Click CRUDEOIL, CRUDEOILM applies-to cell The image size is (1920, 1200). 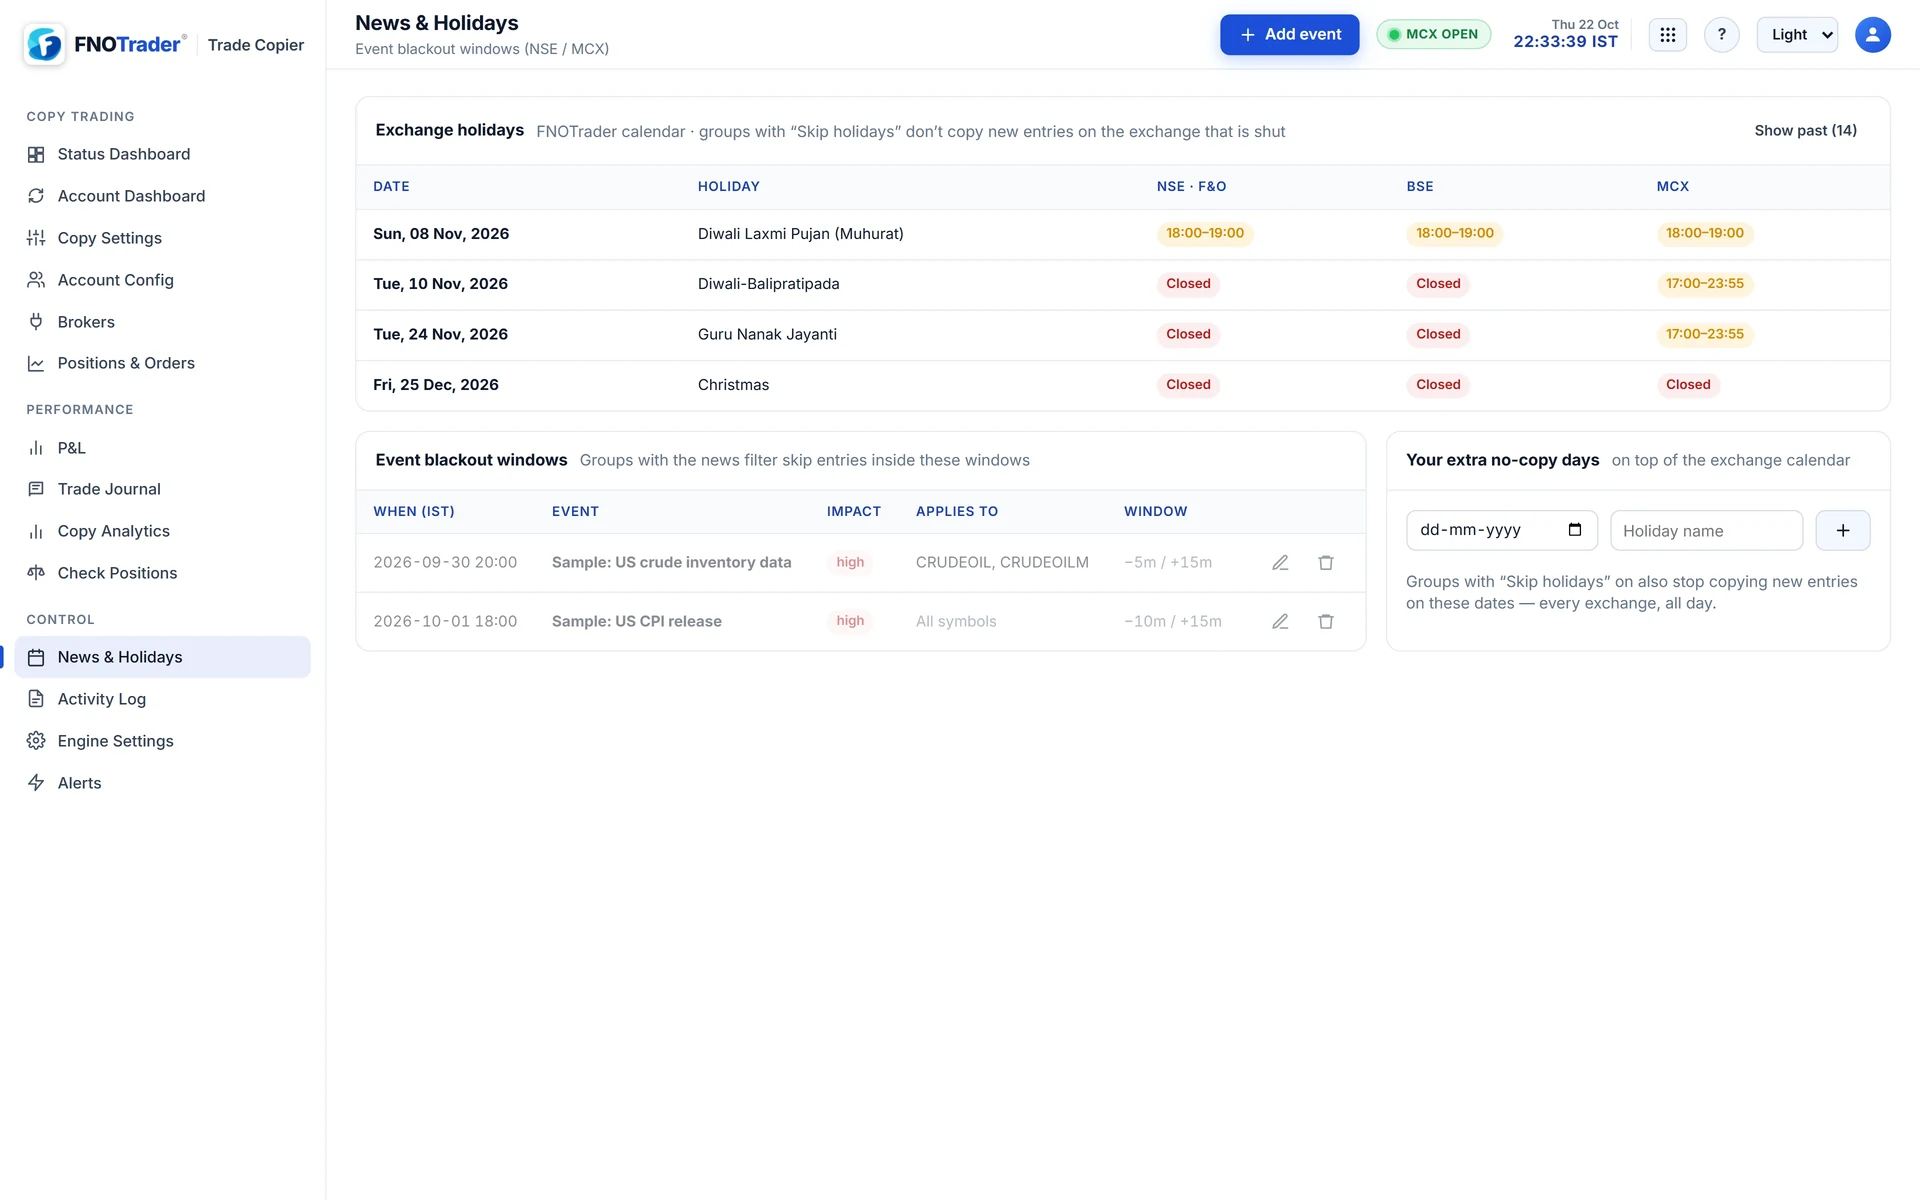[x=1002, y=563]
